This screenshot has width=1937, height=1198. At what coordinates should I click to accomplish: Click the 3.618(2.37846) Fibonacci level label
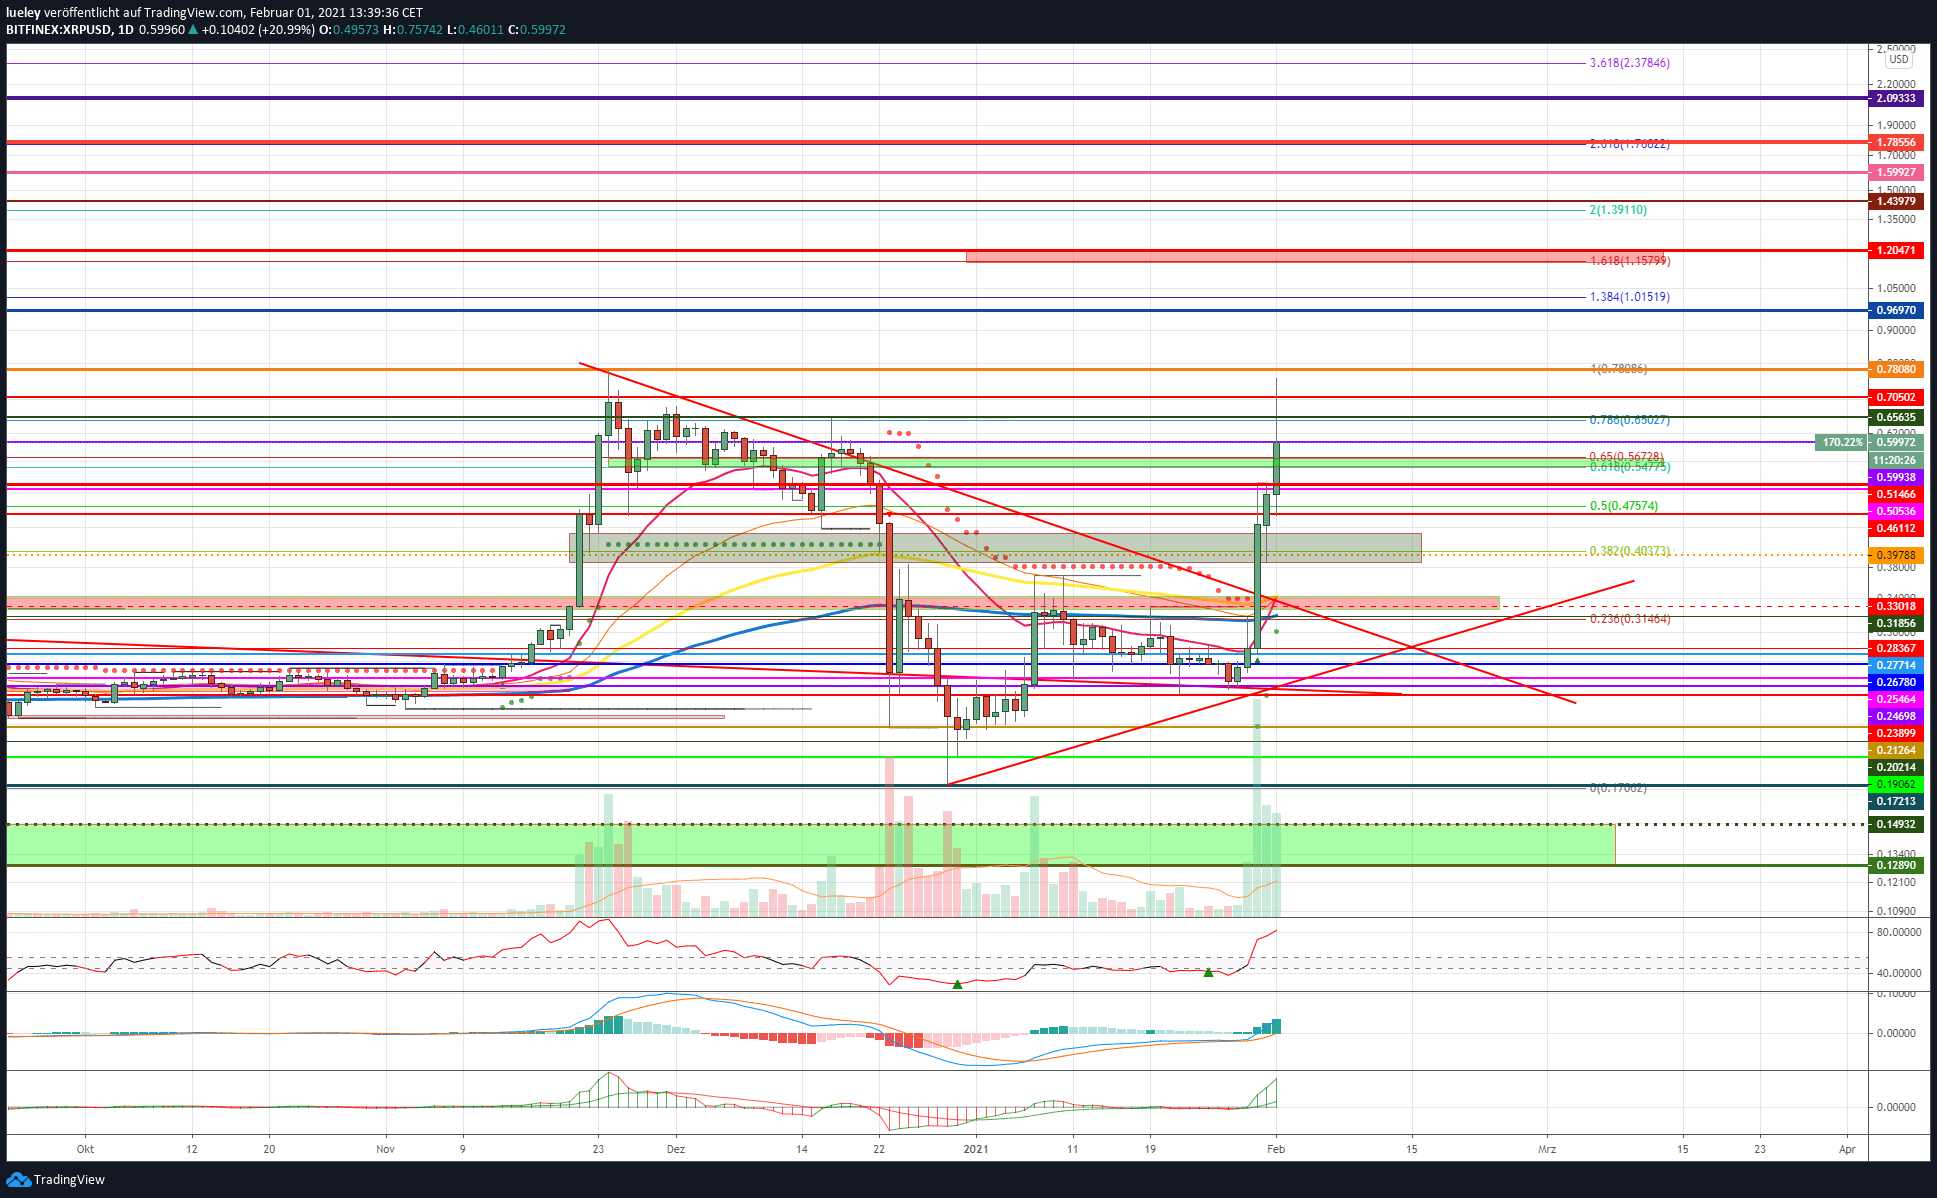pos(1629,63)
